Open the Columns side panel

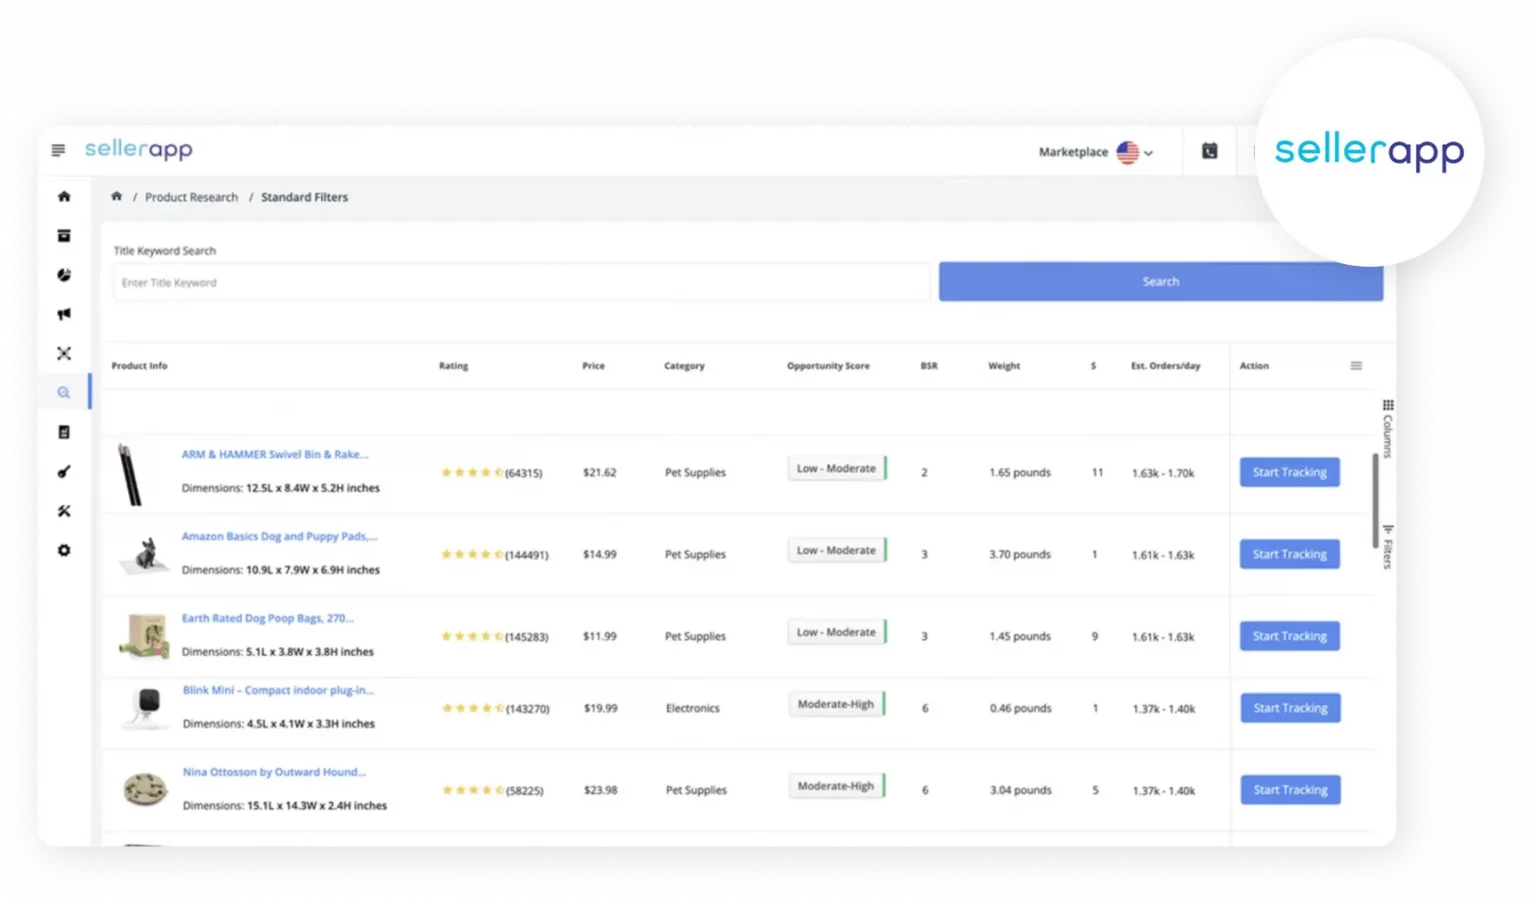[x=1388, y=429]
